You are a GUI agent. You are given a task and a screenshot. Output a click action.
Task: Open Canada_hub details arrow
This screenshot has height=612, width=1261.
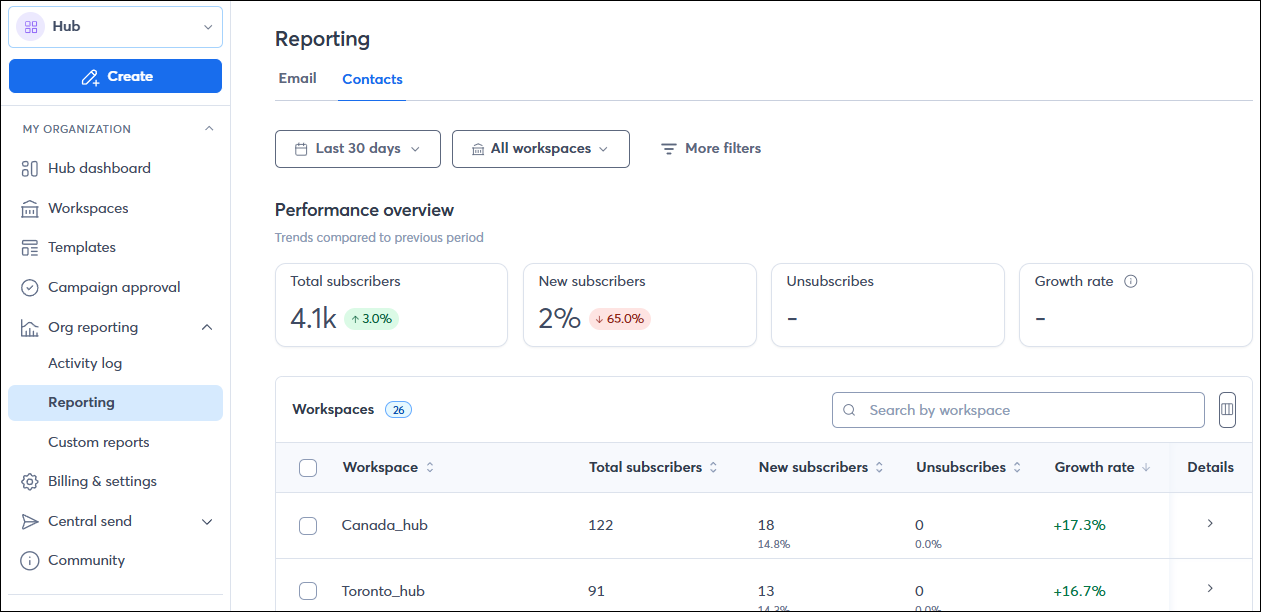coord(1210,523)
